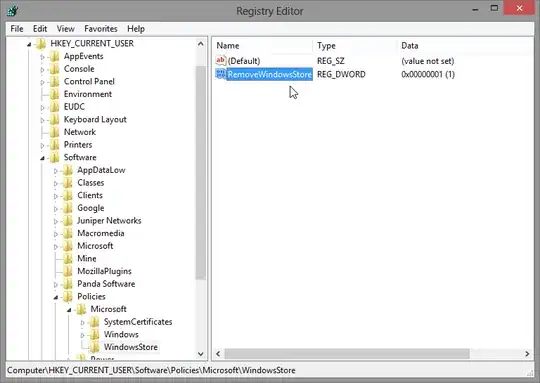This screenshot has width=540, height=383.
Task: Open the View menu
Action: click(65, 29)
